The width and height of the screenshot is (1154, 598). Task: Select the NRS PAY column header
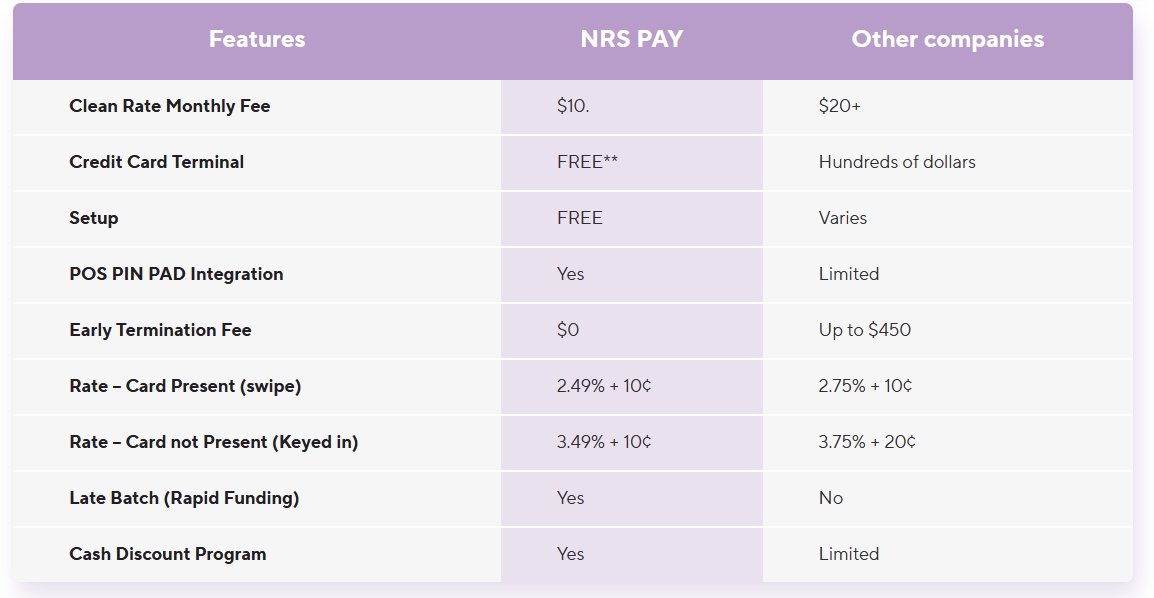point(631,39)
